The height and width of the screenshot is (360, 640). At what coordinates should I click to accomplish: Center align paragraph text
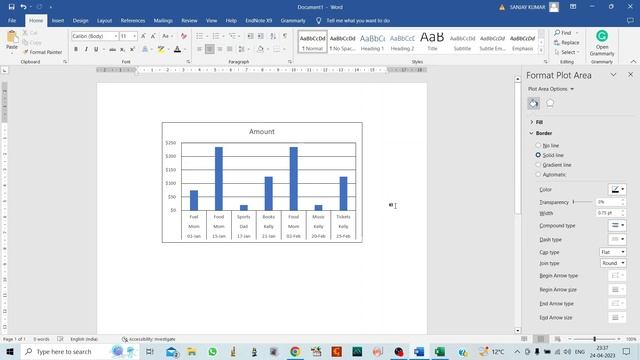pos(209,49)
